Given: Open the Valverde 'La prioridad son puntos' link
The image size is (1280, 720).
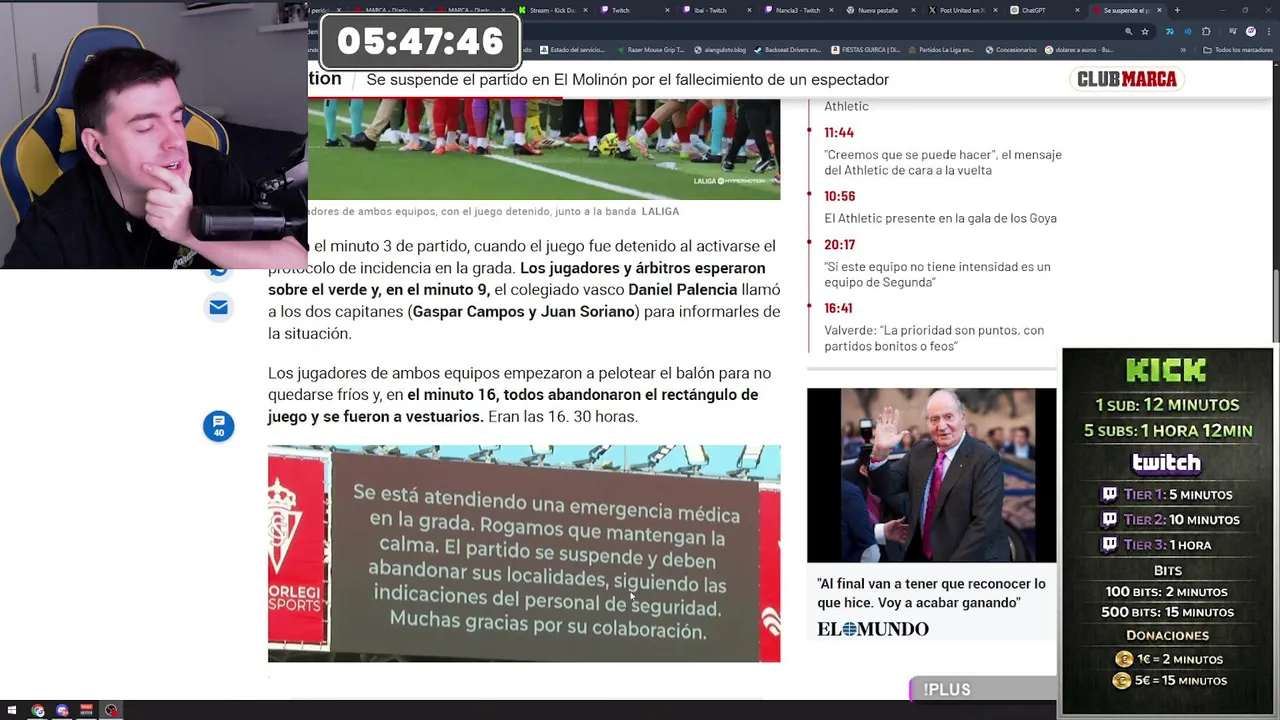Looking at the screenshot, I should (934, 338).
